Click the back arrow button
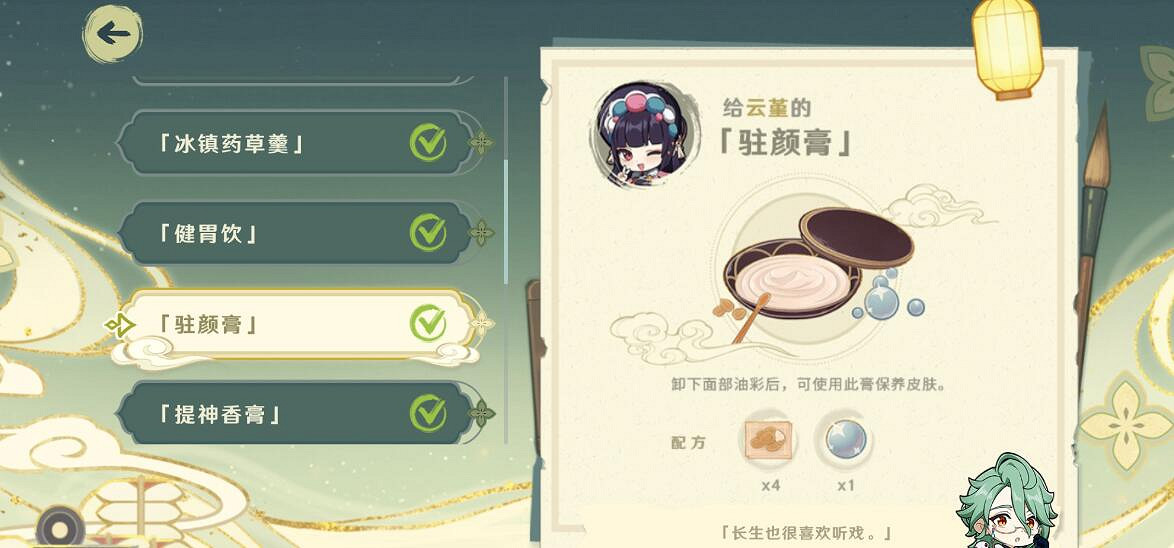1174x548 pixels. (x=112, y=33)
